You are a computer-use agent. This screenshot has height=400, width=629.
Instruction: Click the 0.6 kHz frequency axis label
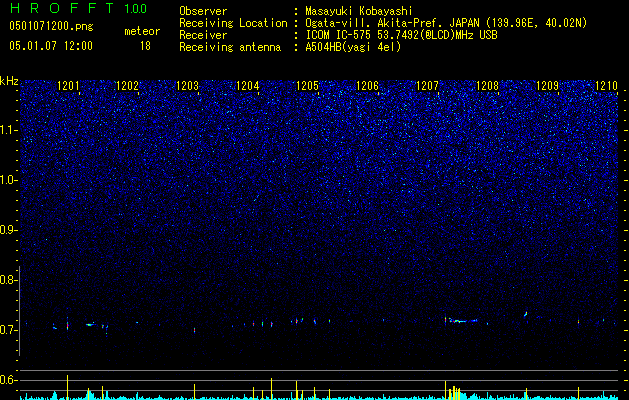9,380
